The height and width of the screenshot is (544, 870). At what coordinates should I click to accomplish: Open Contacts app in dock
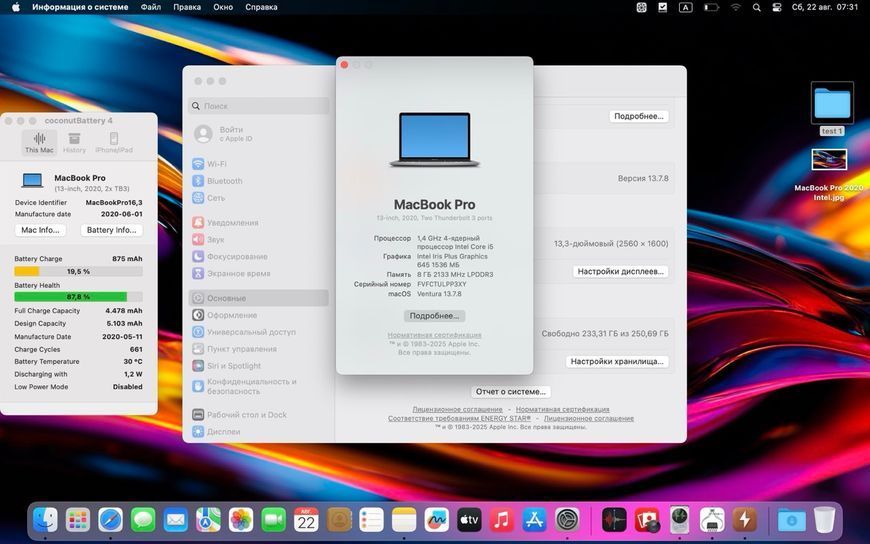(339, 520)
